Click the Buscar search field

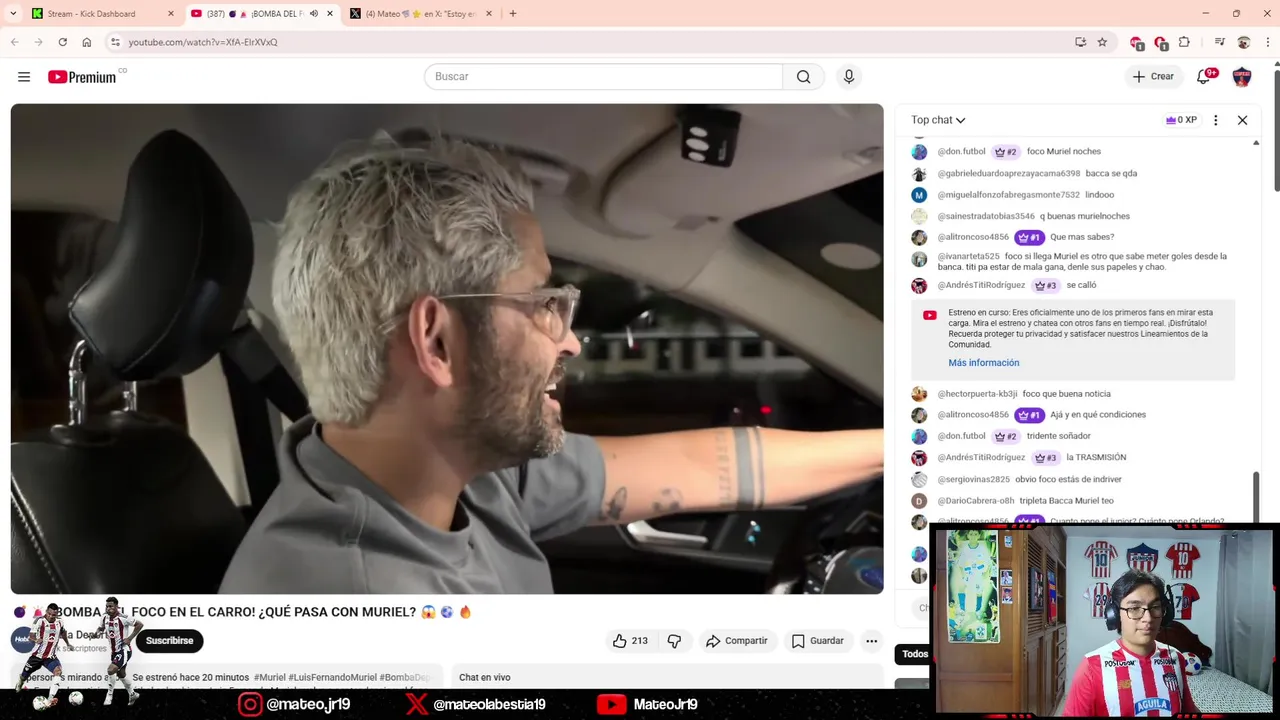[x=603, y=77]
